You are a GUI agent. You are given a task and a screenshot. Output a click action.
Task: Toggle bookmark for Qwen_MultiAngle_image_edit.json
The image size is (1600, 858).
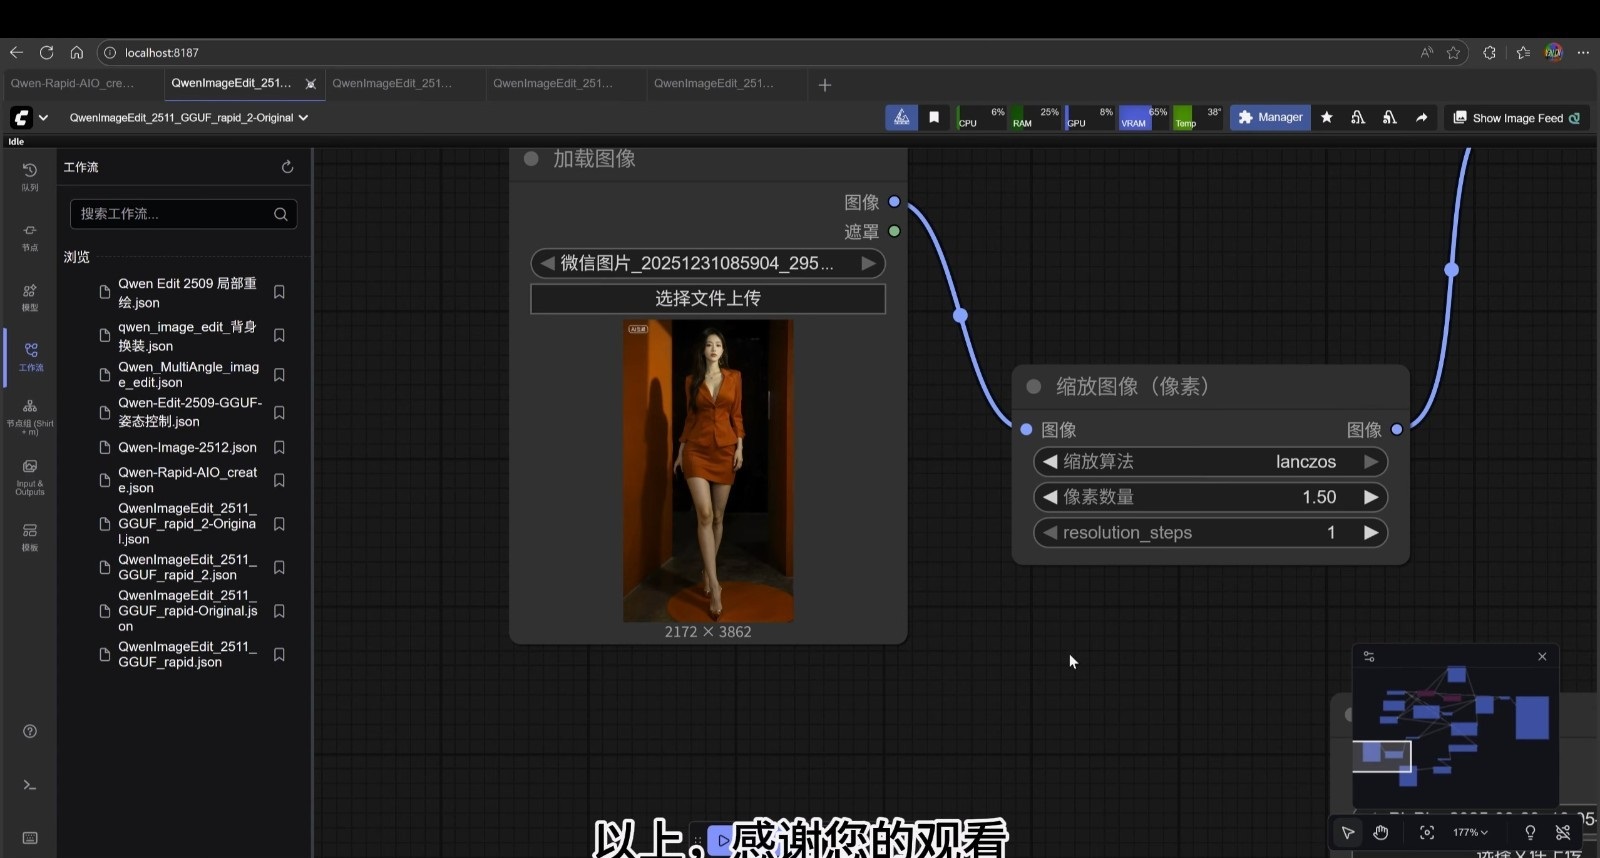[x=280, y=375]
